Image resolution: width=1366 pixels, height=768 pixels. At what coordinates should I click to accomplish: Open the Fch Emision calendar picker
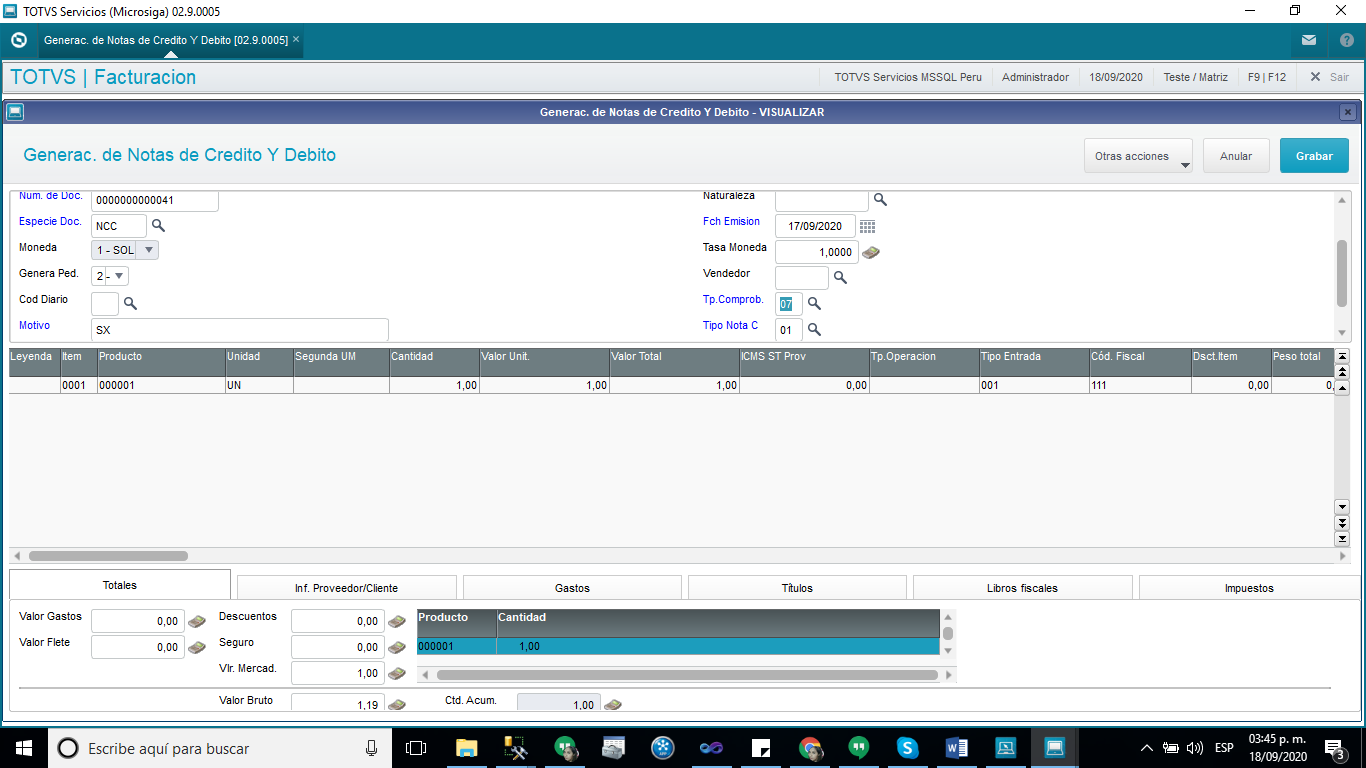coord(867,226)
